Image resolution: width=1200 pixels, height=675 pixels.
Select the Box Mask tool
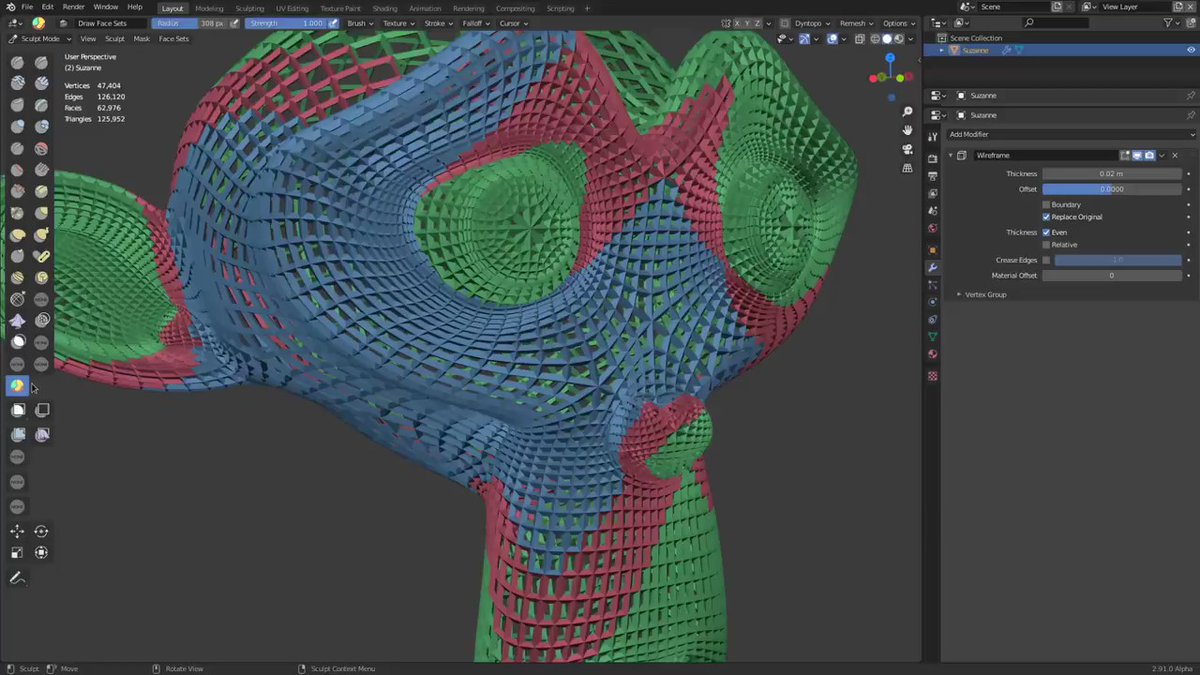click(17, 410)
